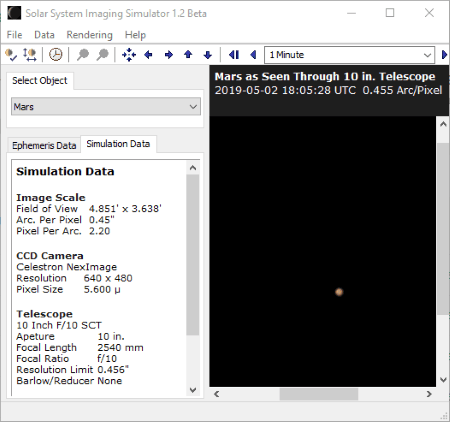Maximize the Solar System Imaging Simulator window
This screenshot has height=422, width=450.
point(390,13)
